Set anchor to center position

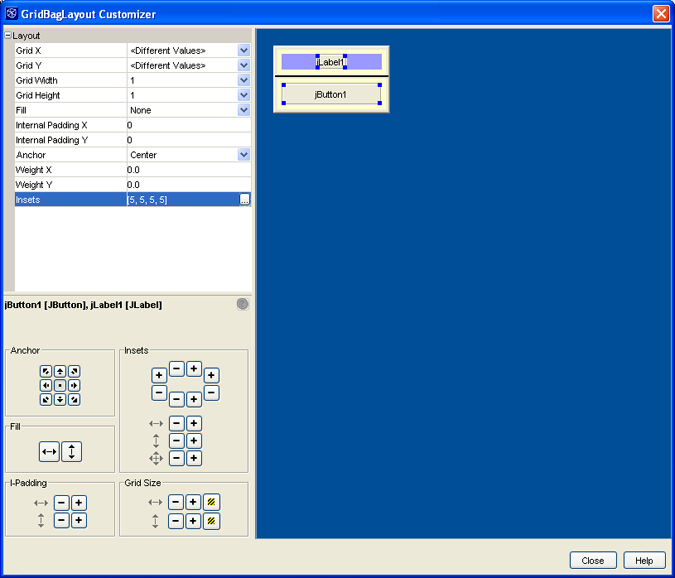point(60,385)
